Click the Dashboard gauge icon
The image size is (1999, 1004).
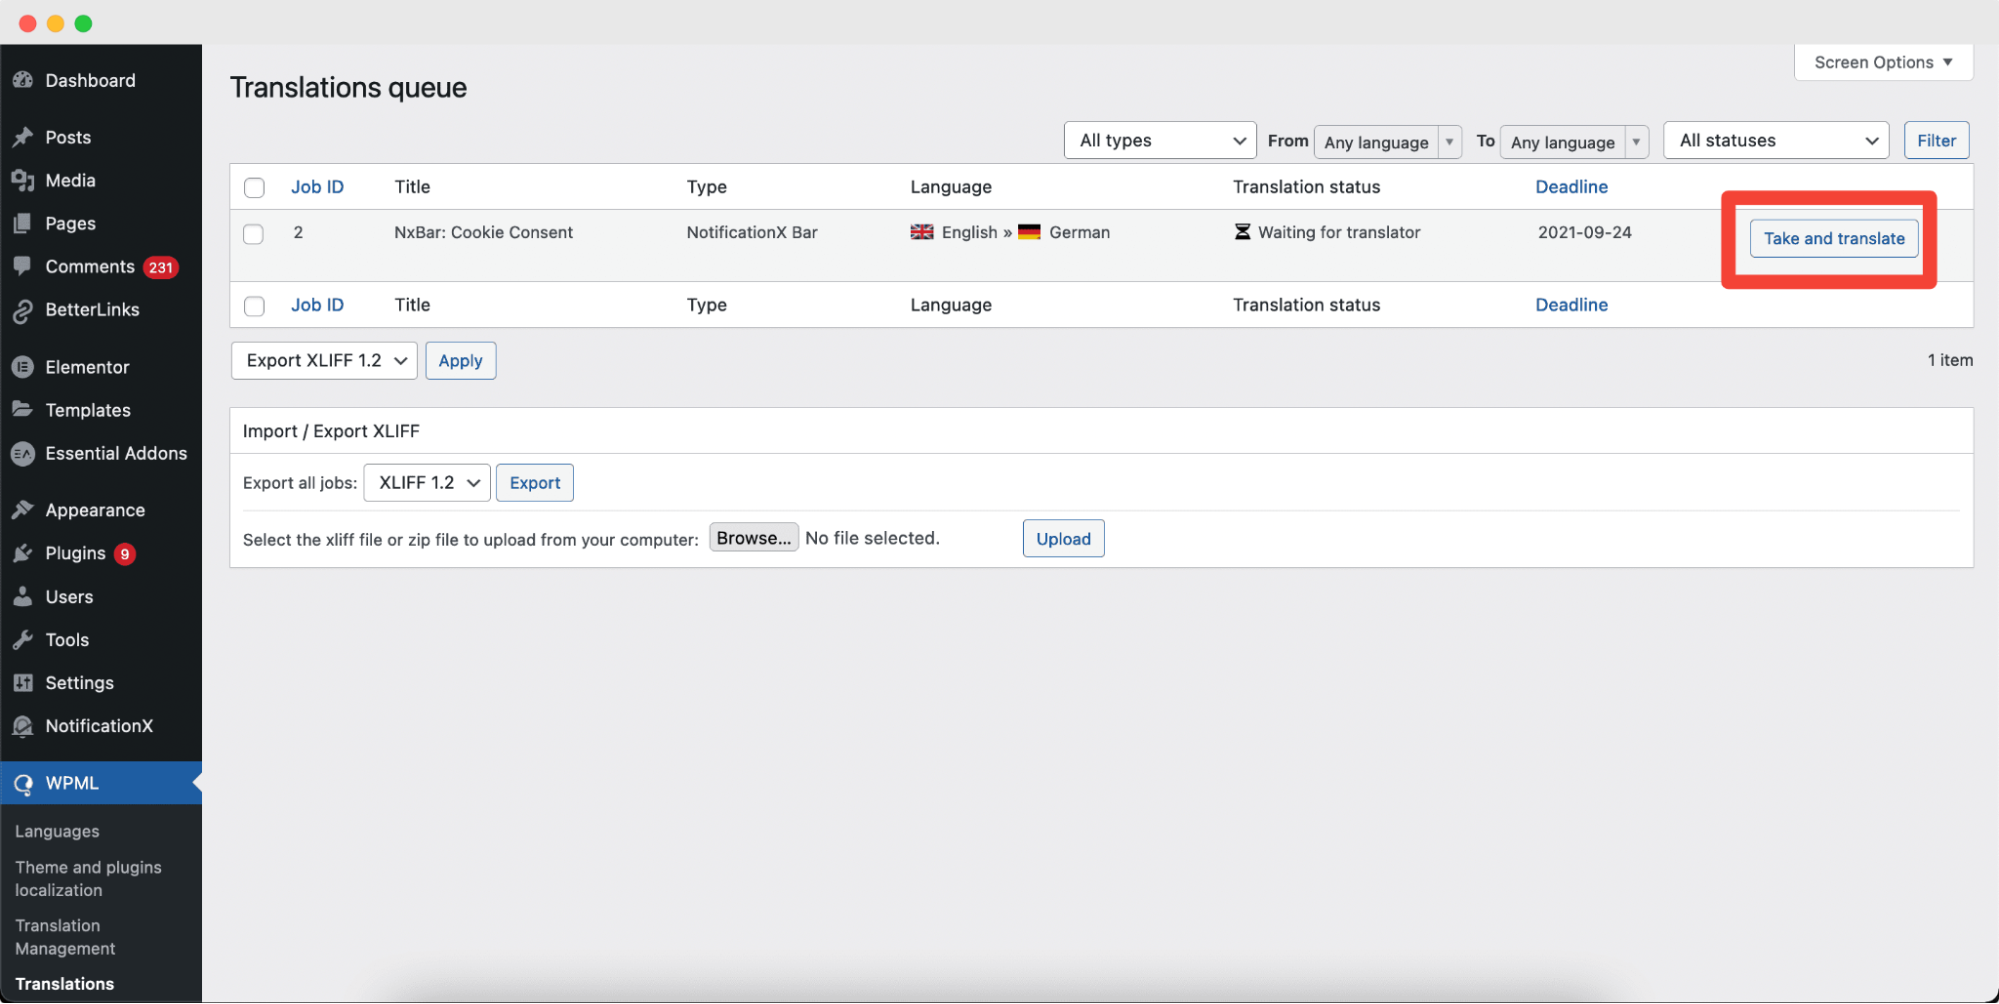coord(23,80)
